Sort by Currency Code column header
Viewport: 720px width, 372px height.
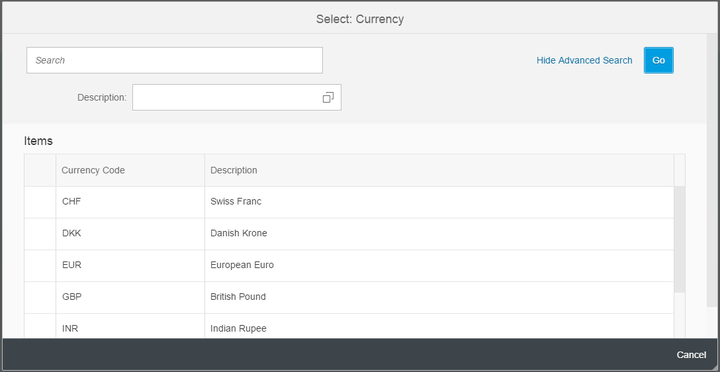click(x=130, y=170)
